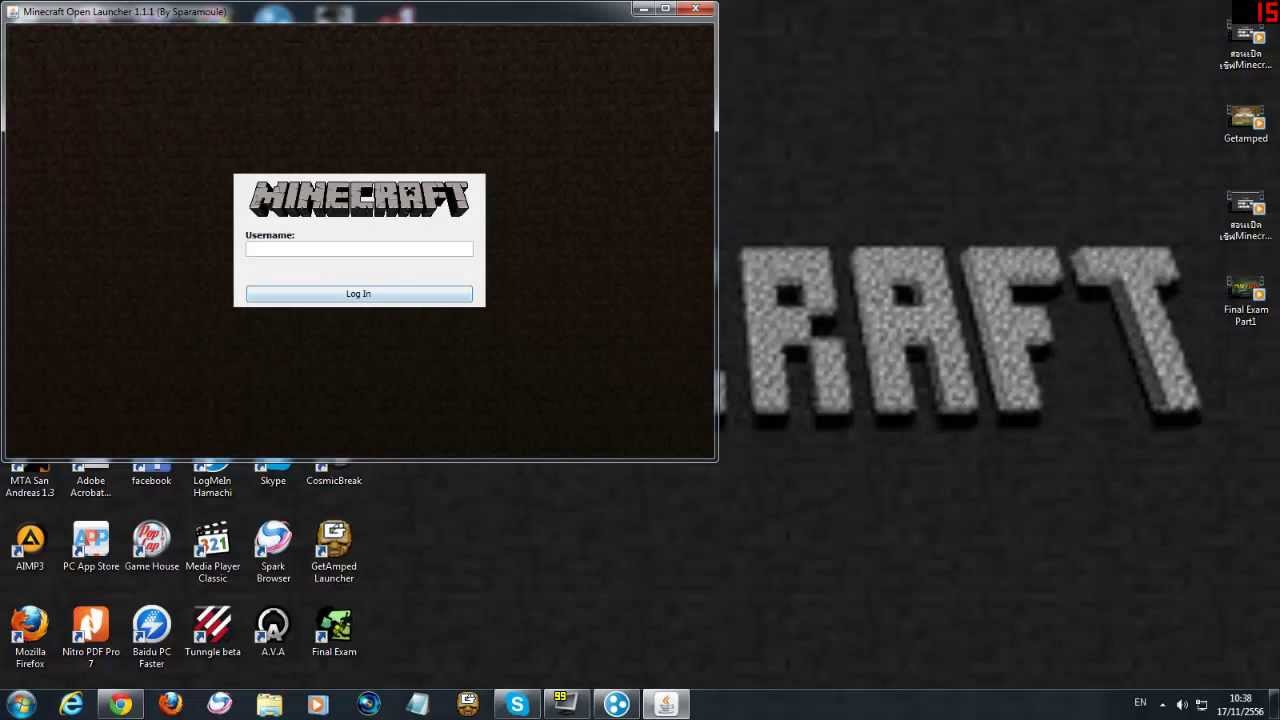Open Spark Browser from the taskbar
The width and height of the screenshot is (1280, 720).
(219, 705)
